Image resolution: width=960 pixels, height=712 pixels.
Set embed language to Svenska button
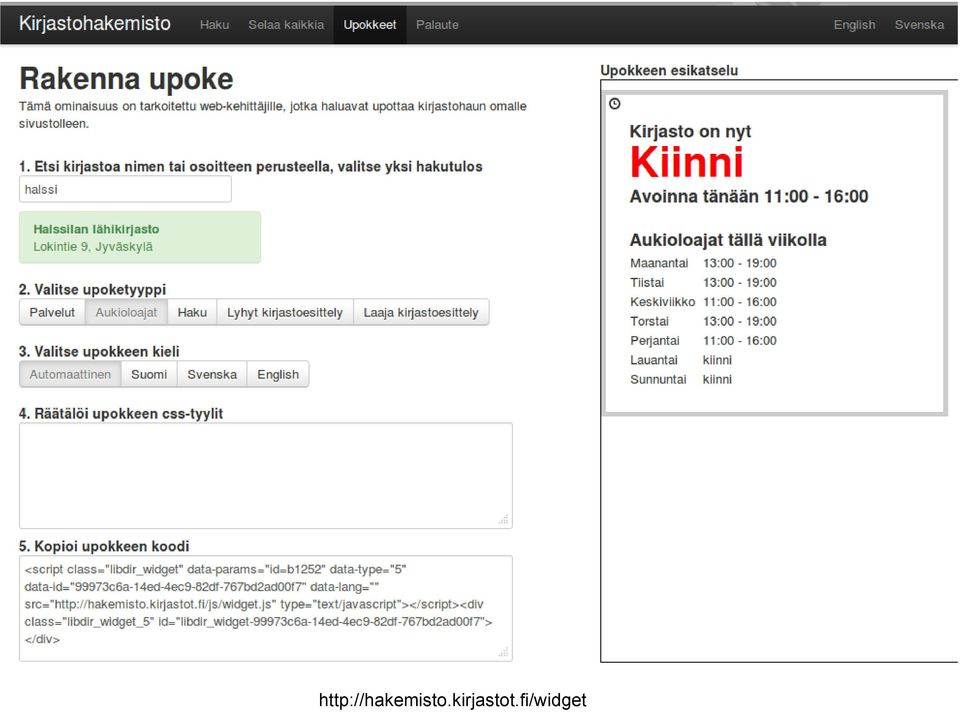click(212, 374)
